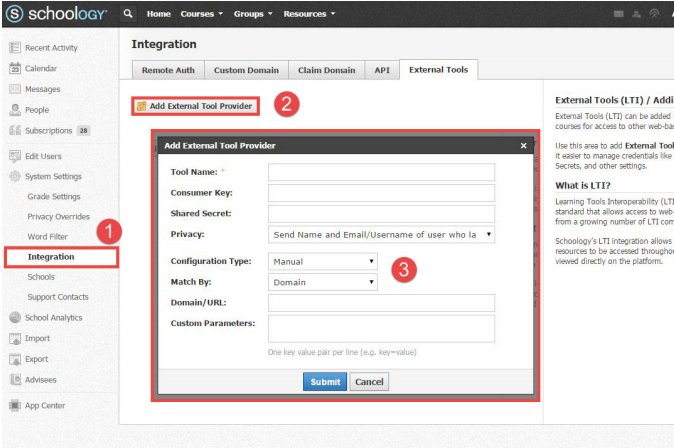
Task: Click the Edit Users sidebar icon
Action: tap(15, 156)
